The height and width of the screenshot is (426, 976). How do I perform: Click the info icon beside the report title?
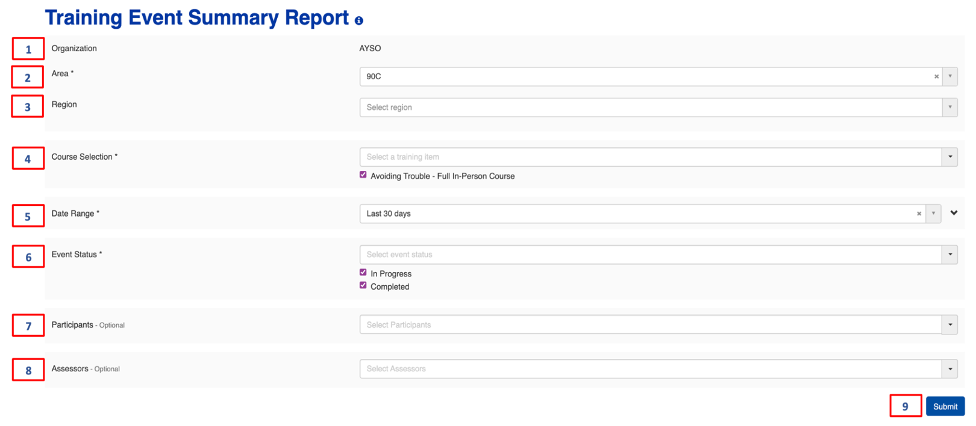[x=359, y=20]
